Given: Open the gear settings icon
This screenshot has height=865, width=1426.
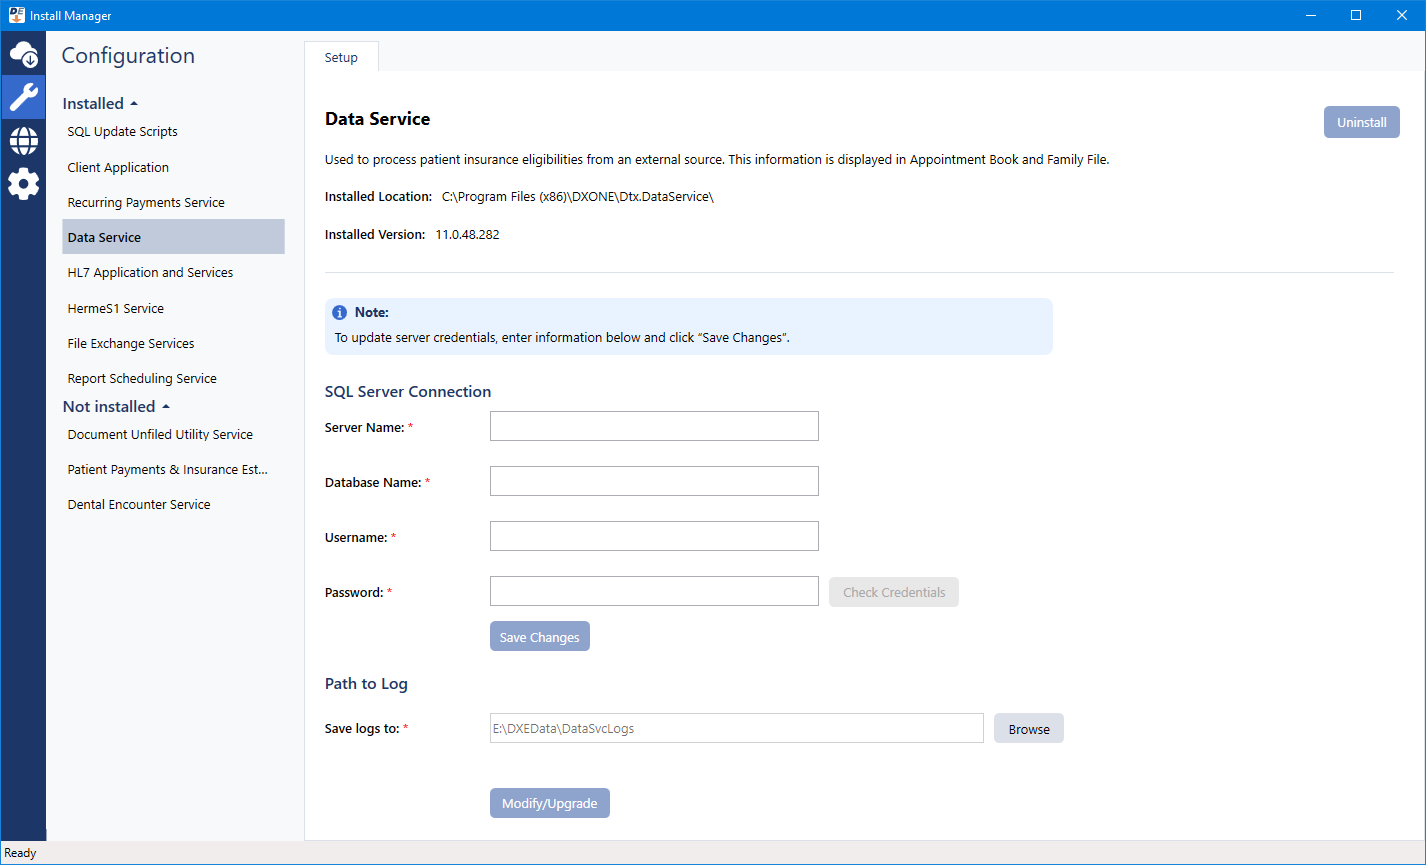Looking at the screenshot, I should point(23,184).
